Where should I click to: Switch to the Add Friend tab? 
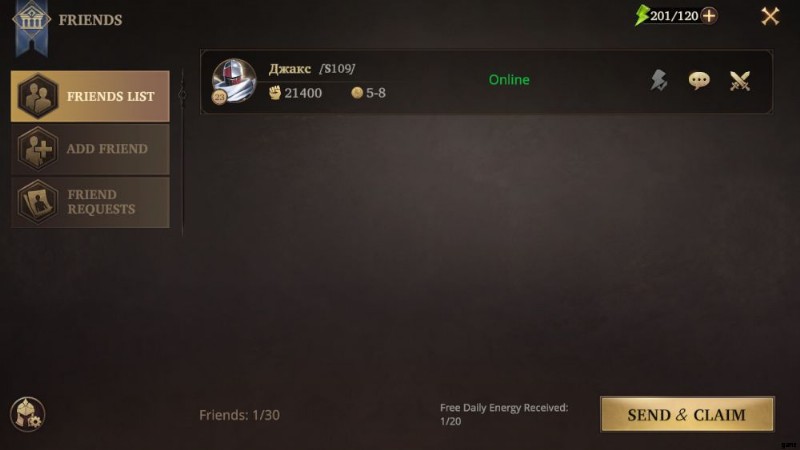pyautogui.click(x=90, y=149)
